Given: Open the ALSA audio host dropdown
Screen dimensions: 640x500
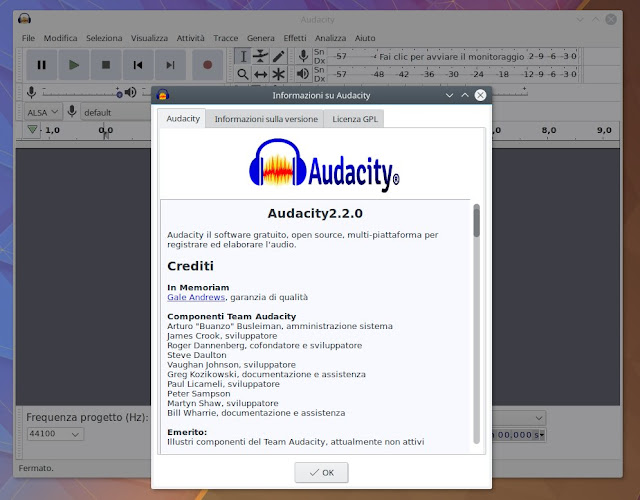Looking at the screenshot, I should [x=43, y=112].
